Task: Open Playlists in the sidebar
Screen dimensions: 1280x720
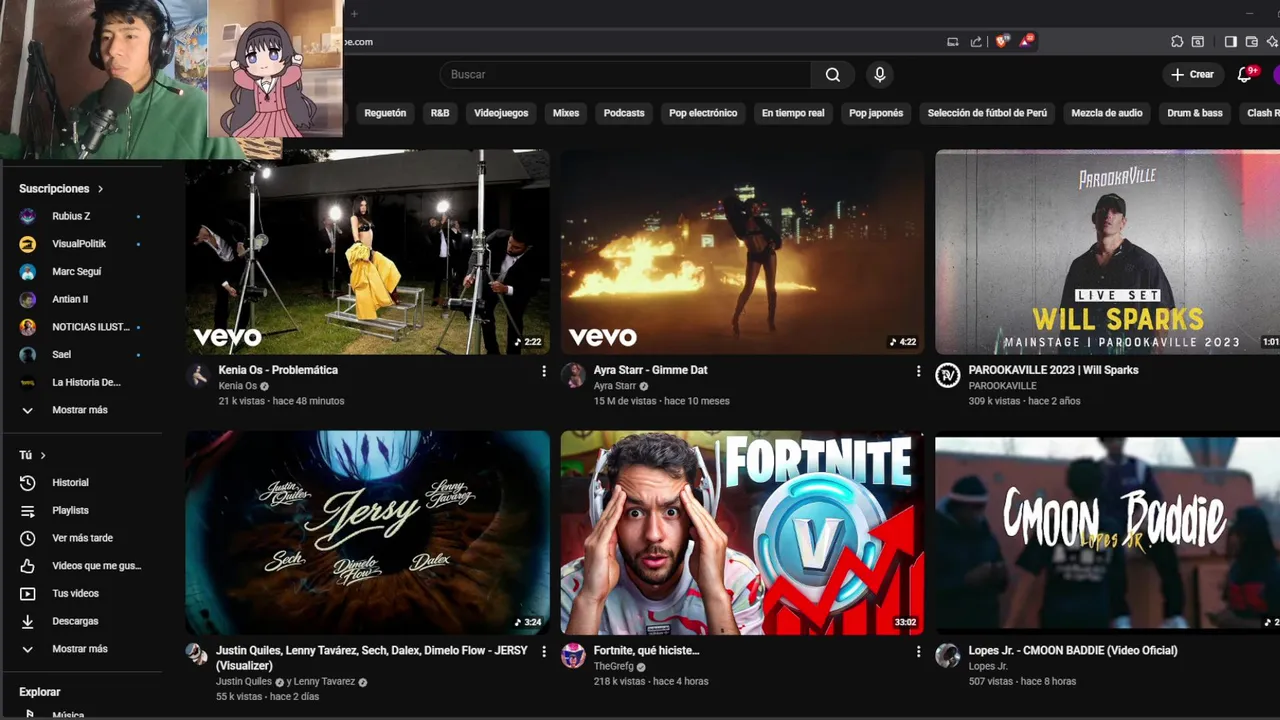Action: [80, 510]
